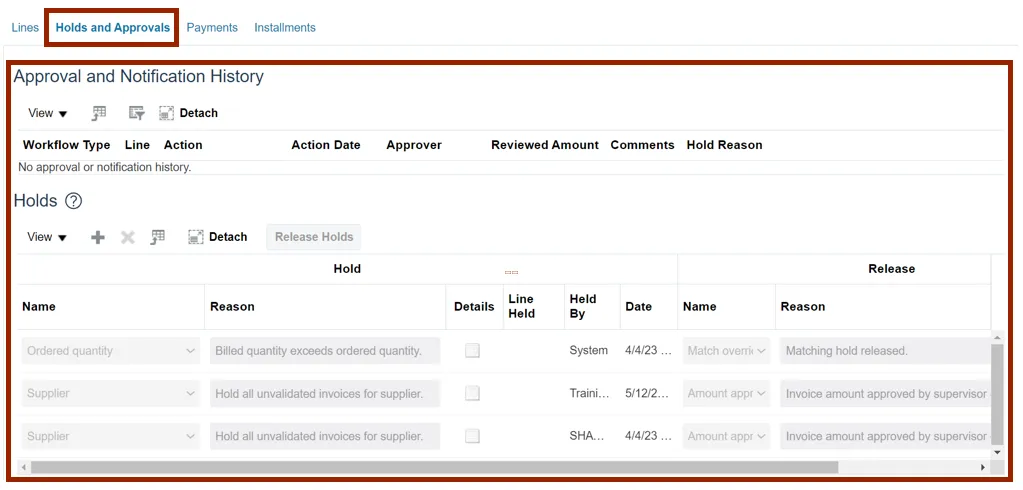Click the Export to Excel icon in Approval history toolbar
This screenshot has width=1023, height=490.
(x=99, y=113)
